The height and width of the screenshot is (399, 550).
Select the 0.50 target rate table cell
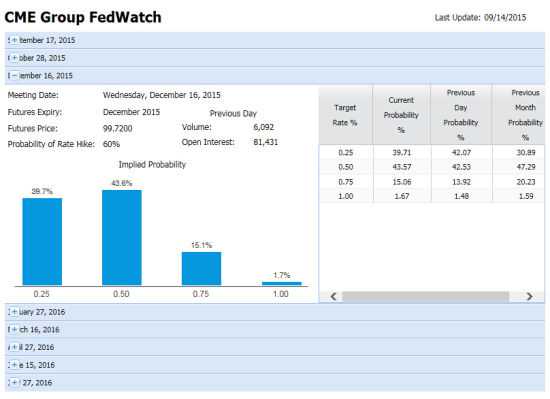tap(346, 167)
